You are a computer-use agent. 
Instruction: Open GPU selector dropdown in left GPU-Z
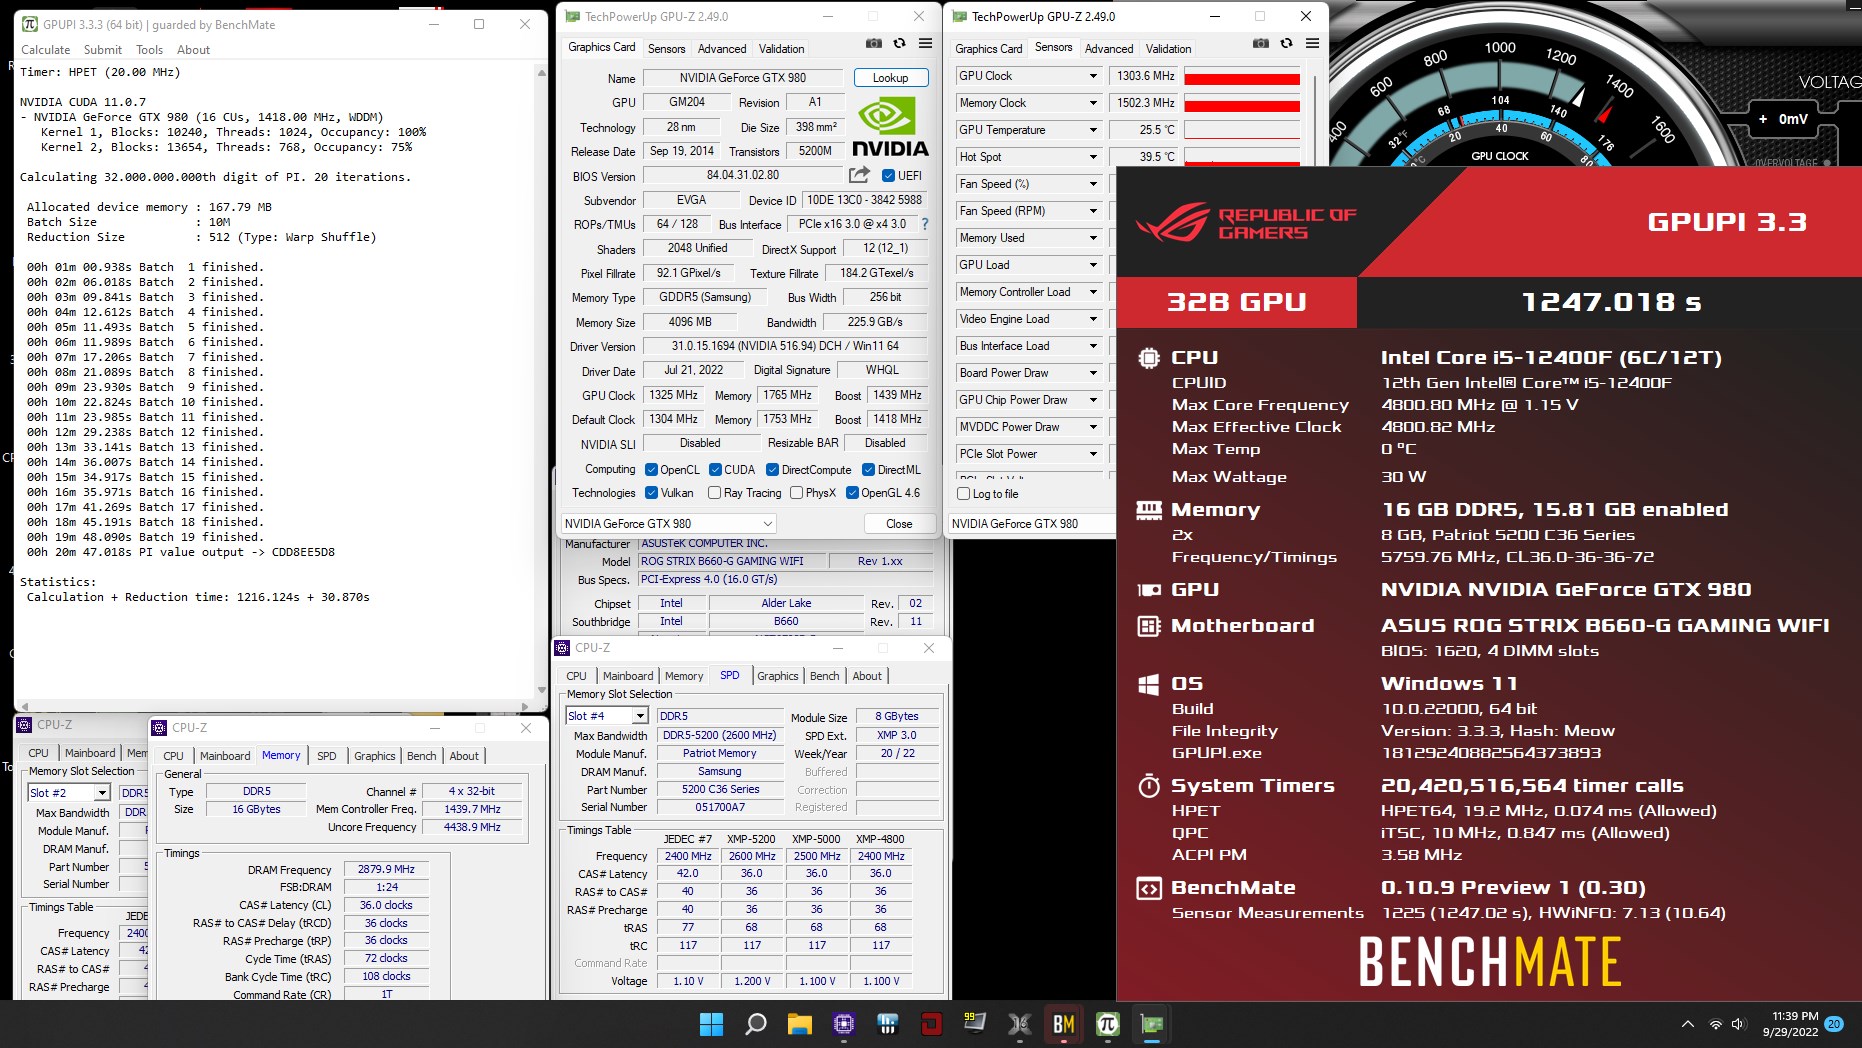(x=668, y=524)
